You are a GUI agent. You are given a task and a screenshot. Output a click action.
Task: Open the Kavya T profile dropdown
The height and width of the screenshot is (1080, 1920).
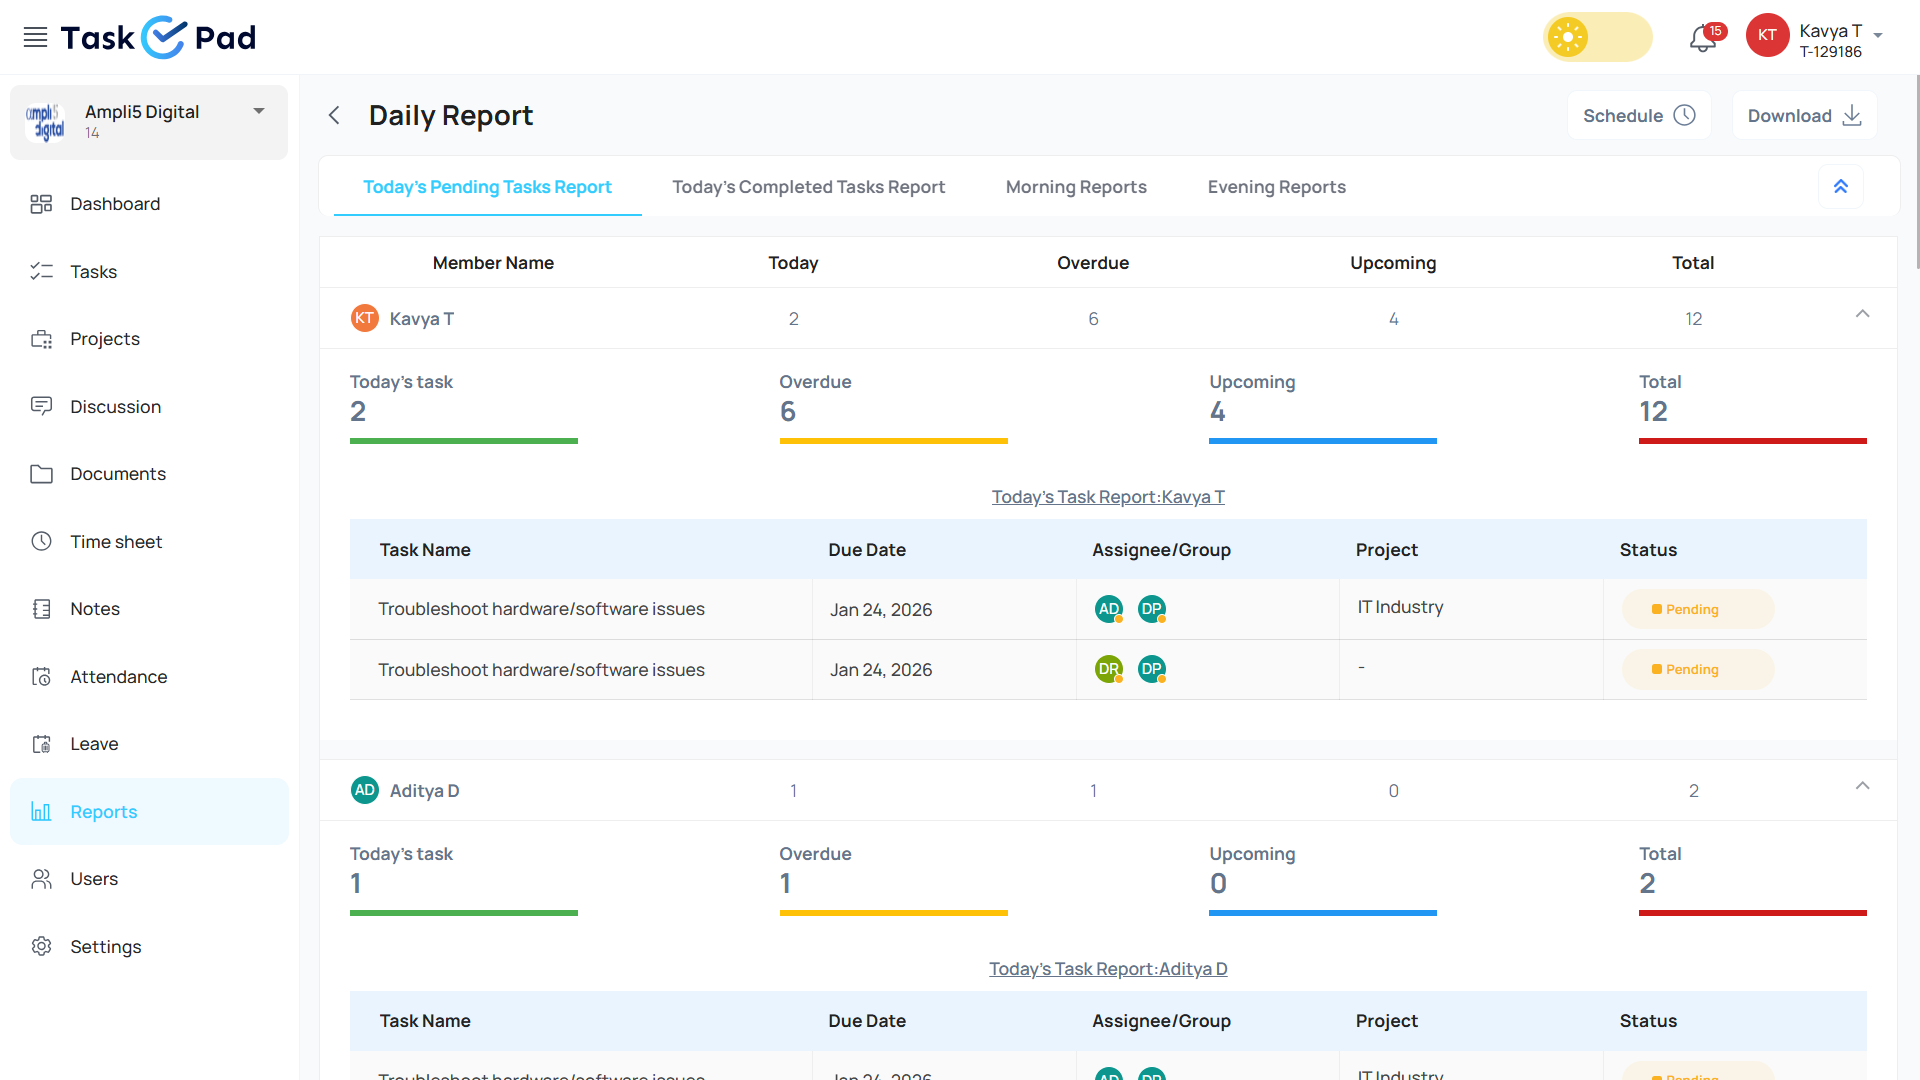click(x=1877, y=36)
